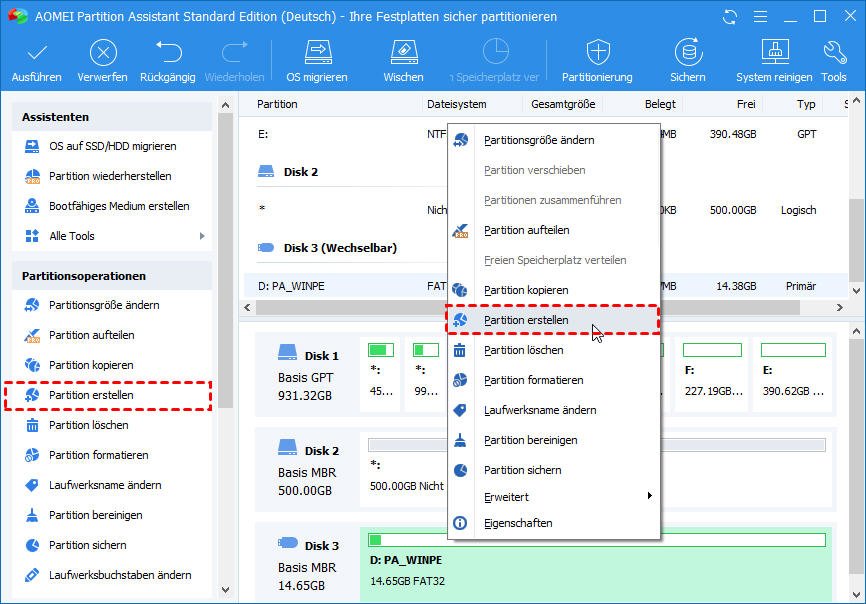The width and height of the screenshot is (866, 604).
Task: Choose Eigenschaften in context menu
Action: coord(553,523)
